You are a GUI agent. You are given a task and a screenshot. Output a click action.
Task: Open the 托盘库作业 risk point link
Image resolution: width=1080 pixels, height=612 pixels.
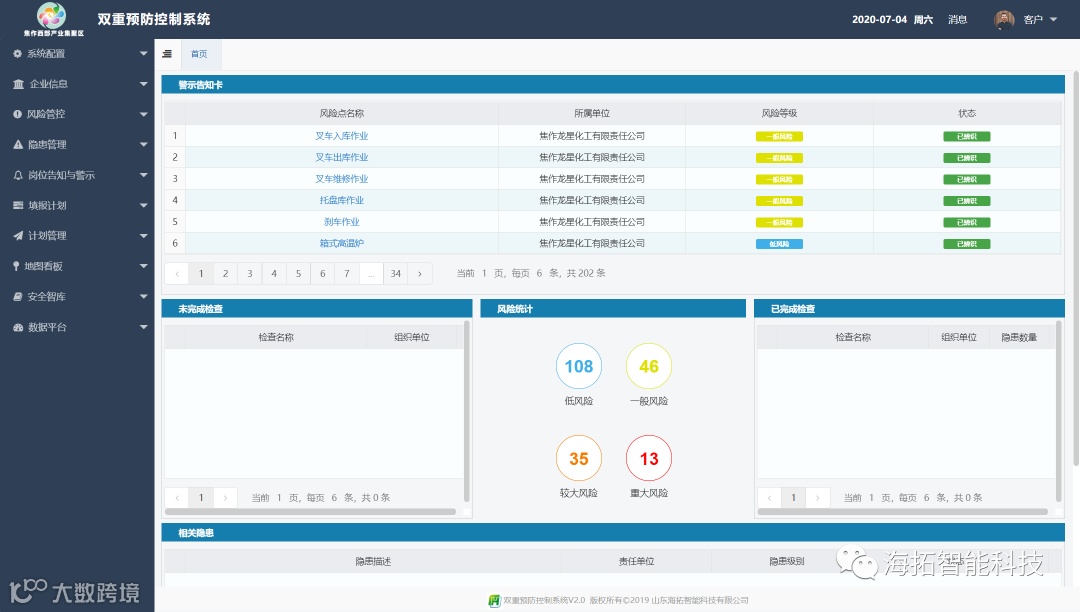pos(342,200)
